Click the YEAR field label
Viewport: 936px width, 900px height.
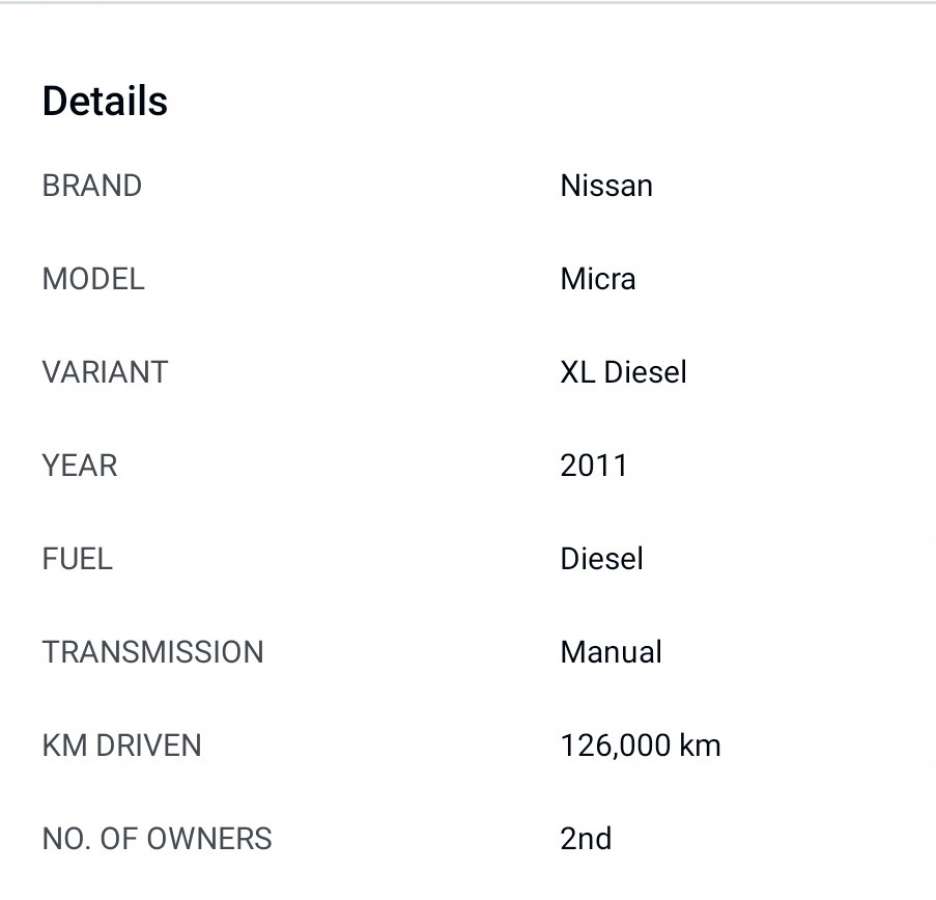click(80, 465)
